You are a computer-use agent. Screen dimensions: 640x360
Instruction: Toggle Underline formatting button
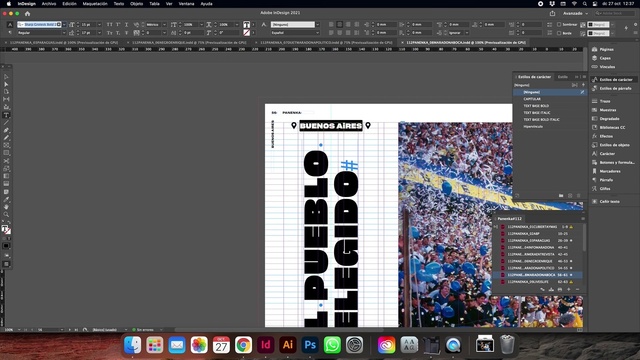[x=126, y=24]
